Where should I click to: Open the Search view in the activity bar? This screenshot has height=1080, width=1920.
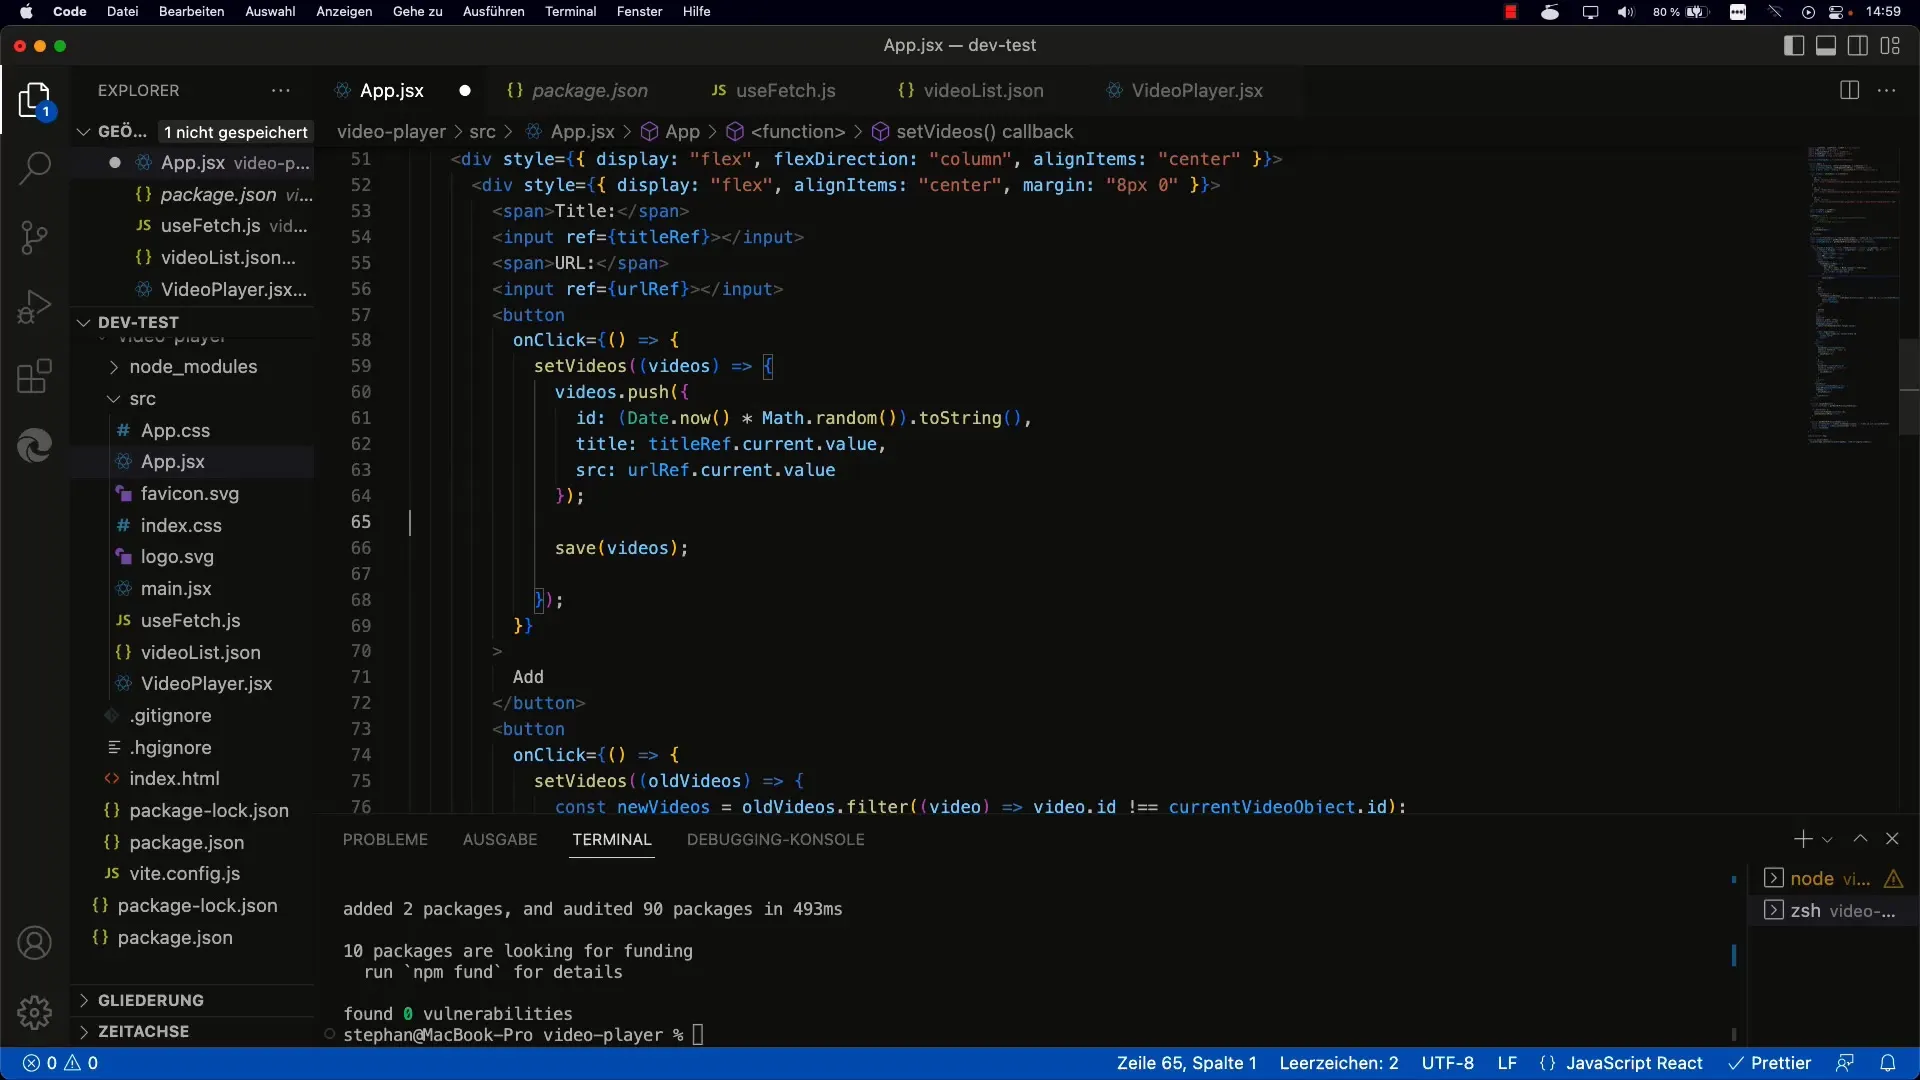34,168
